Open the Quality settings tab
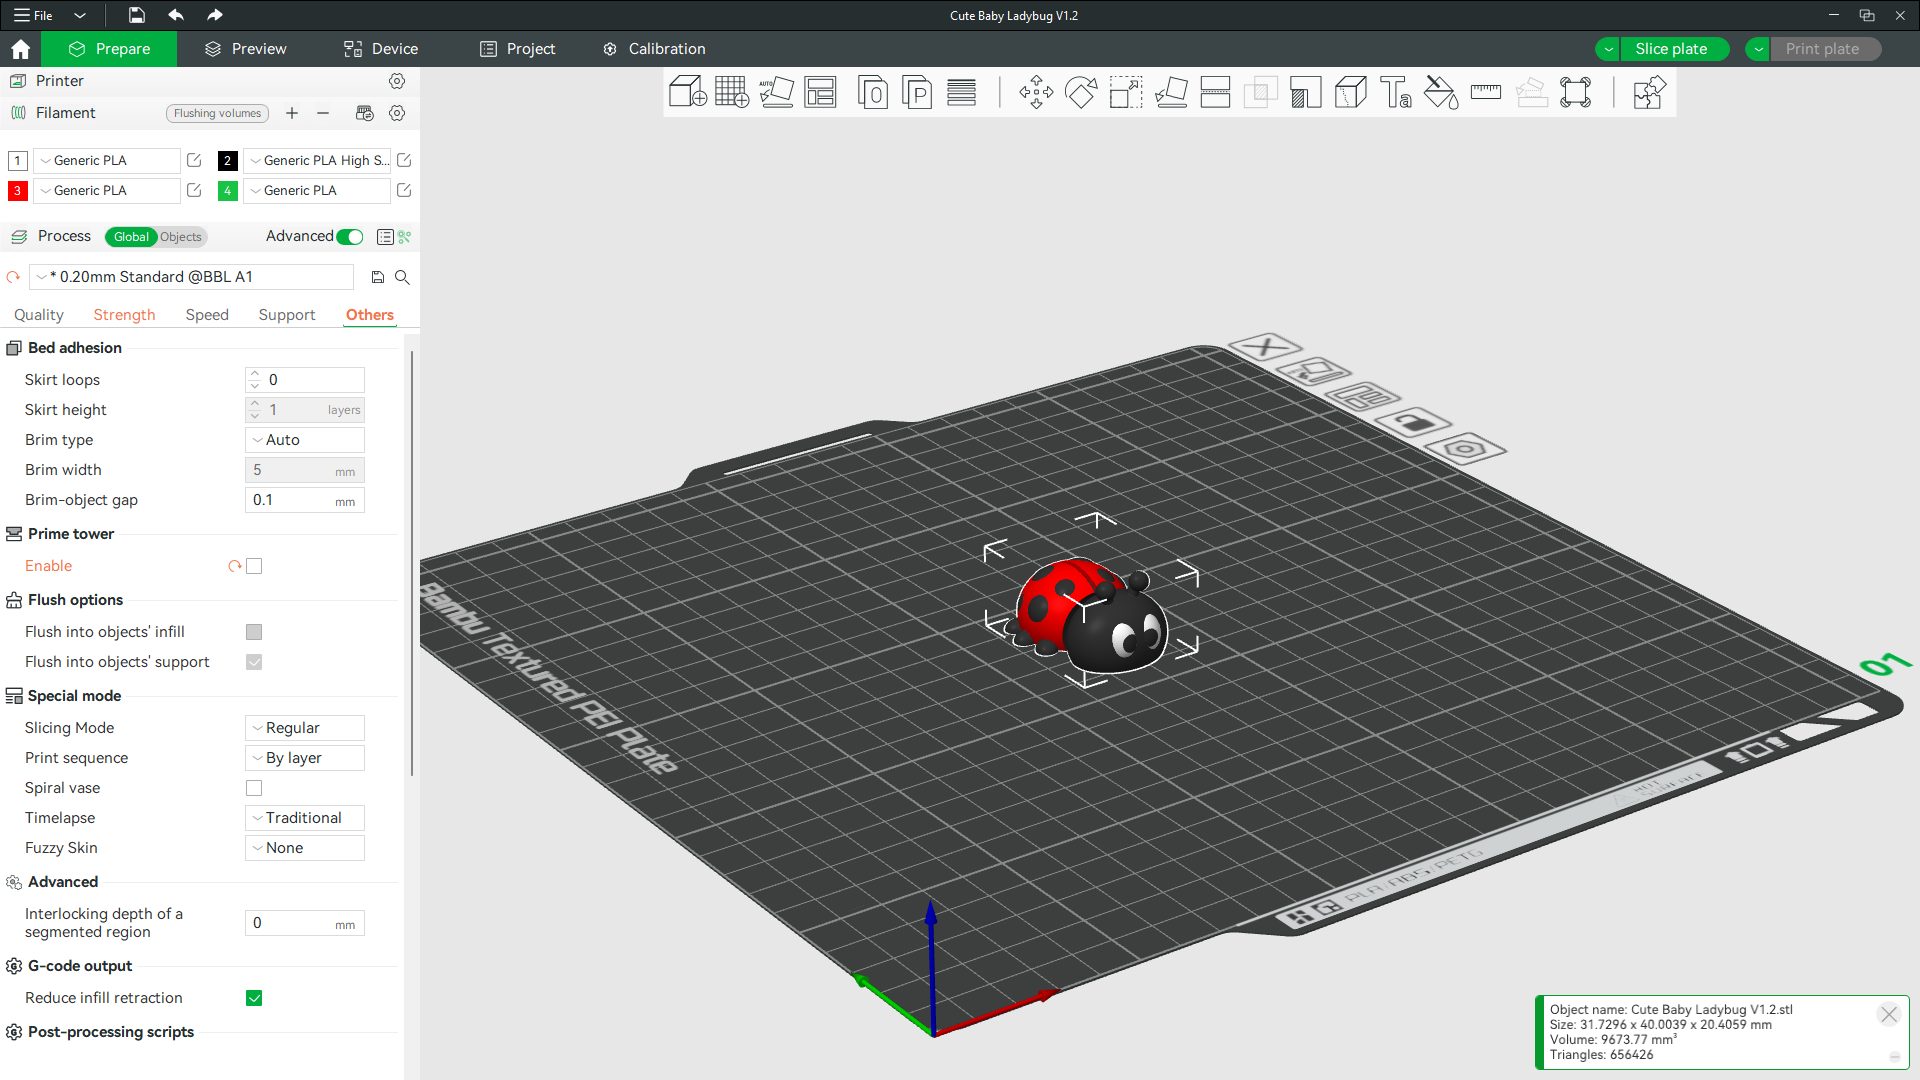The image size is (1920, 1080). point(39,315)
